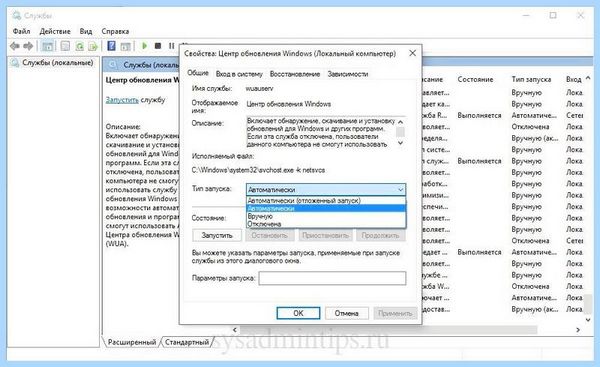Click the Отмена button
Viewport: 600px width, 367px height.
click(347, 313)
